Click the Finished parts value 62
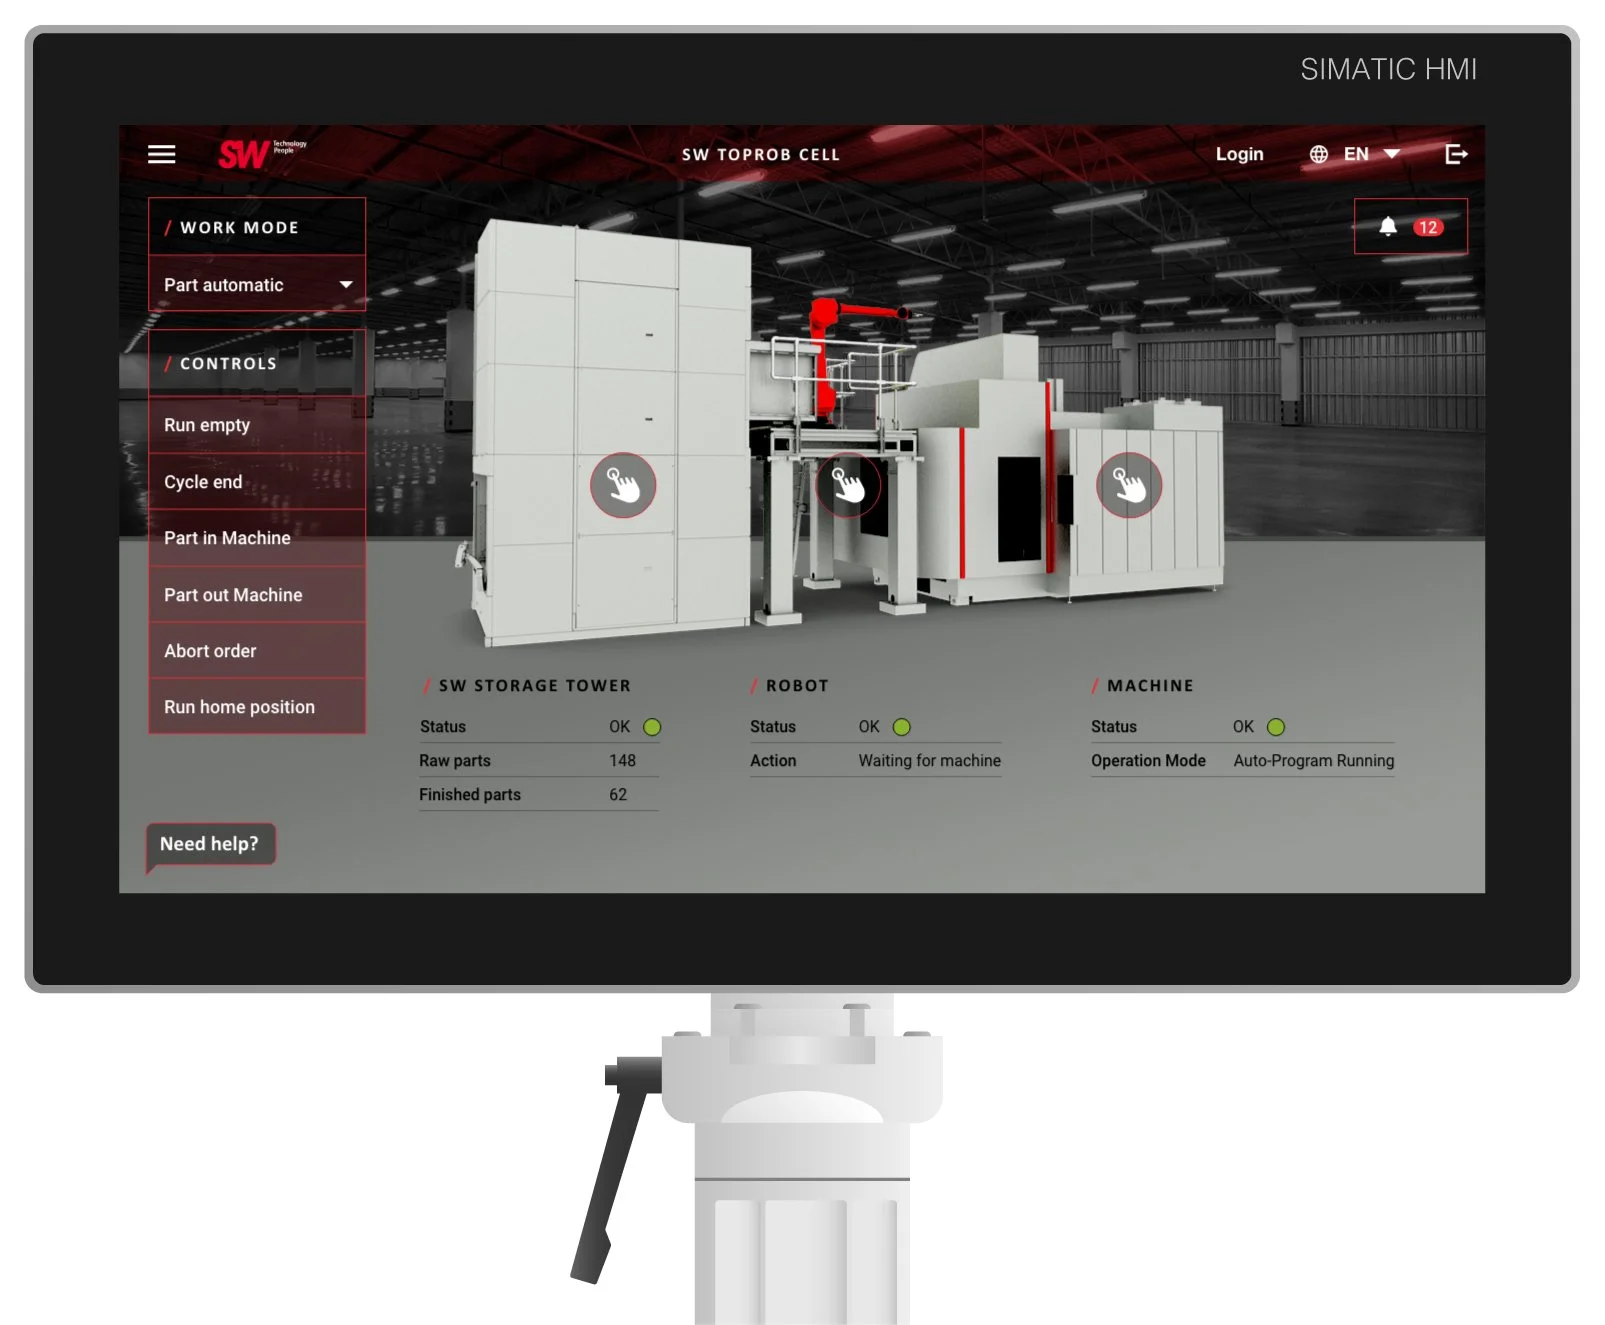The width and height of the screenshot is (1605, 1325). coord(618,795)
